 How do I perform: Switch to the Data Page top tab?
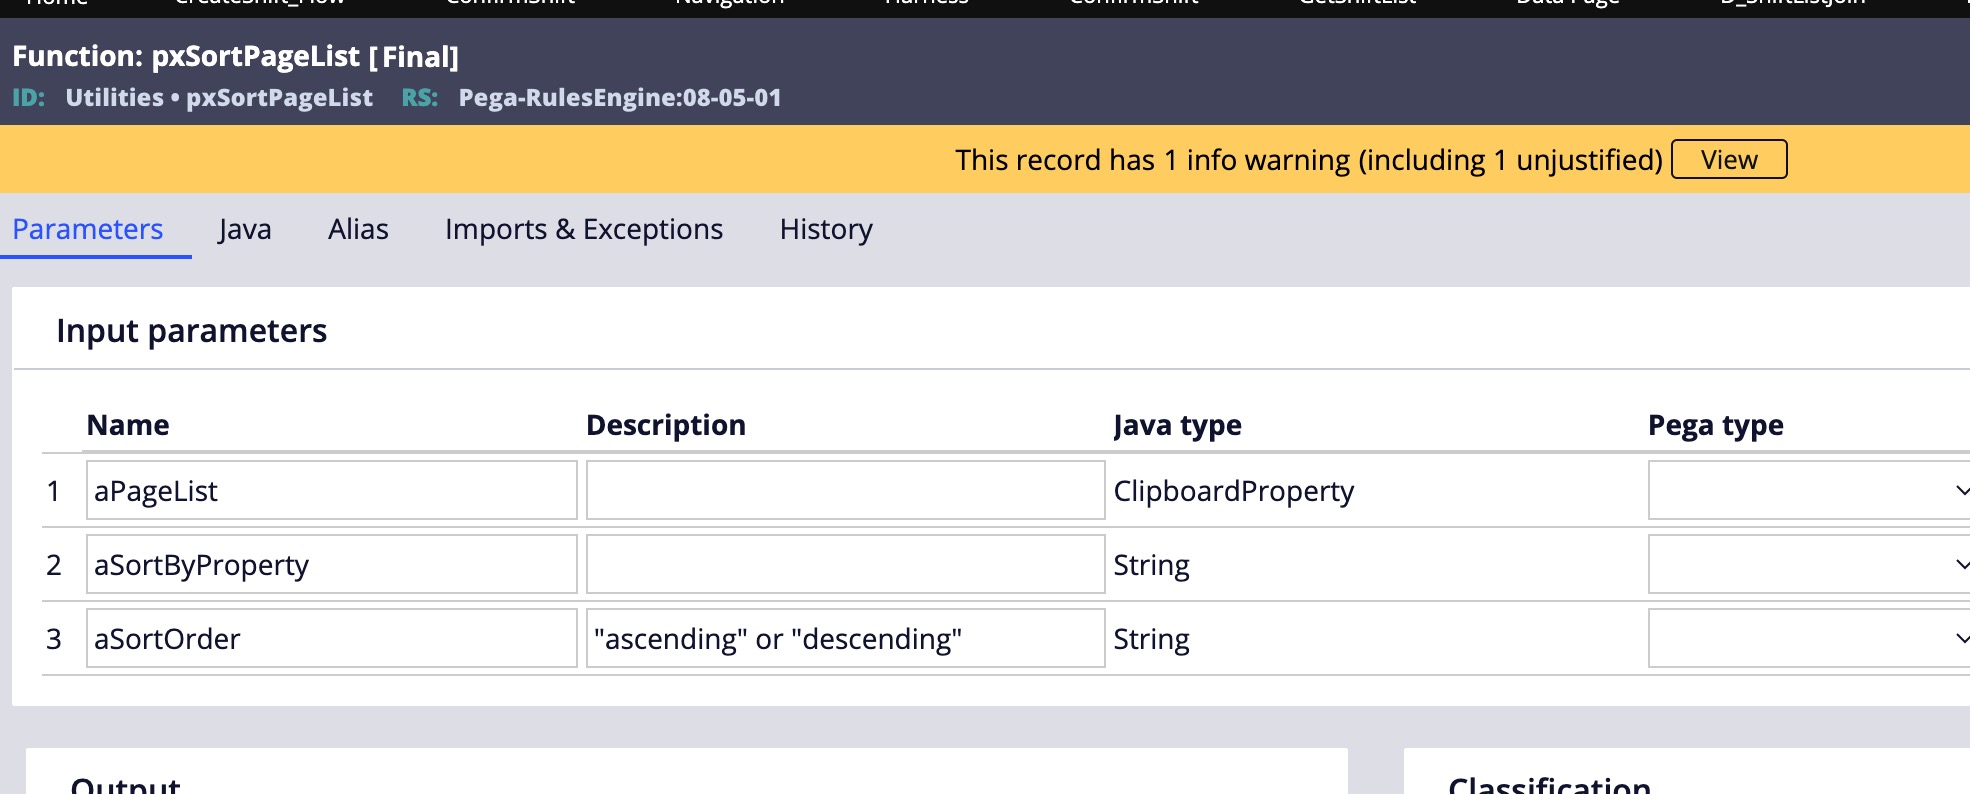pos(1567,4)
